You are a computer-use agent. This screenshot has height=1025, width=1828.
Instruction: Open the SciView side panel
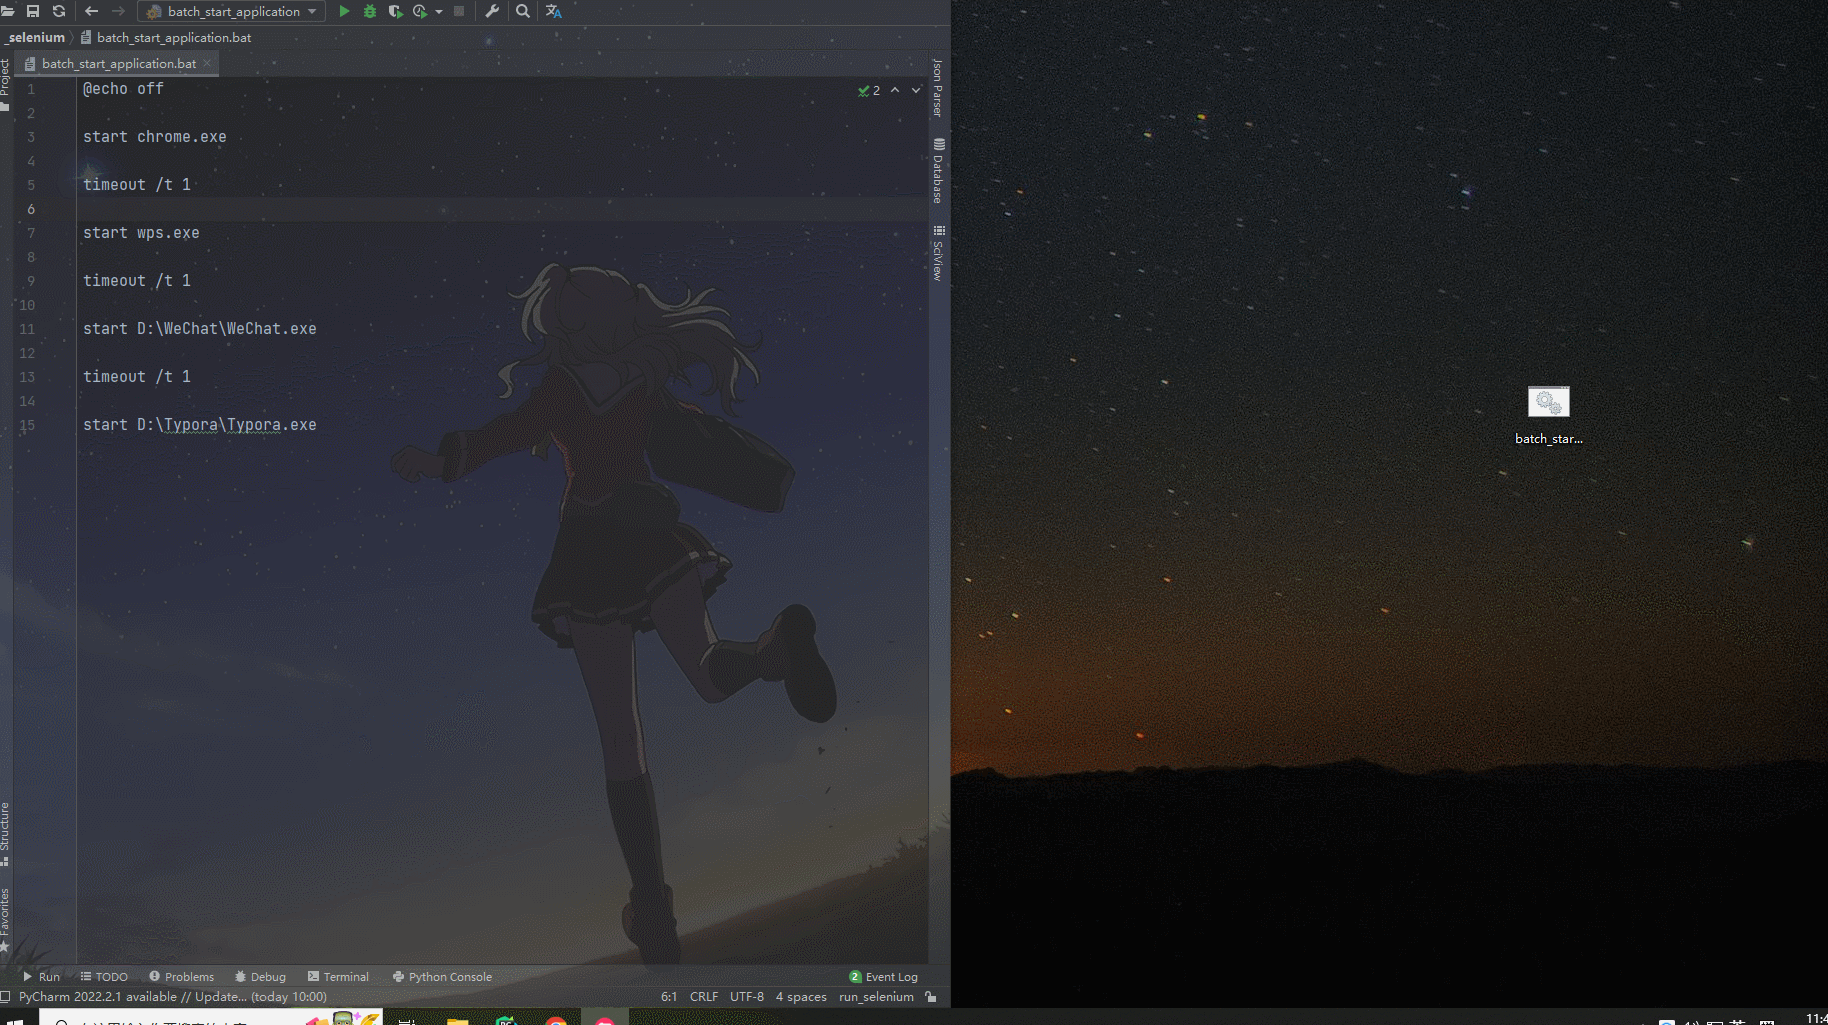click(938, 254)
